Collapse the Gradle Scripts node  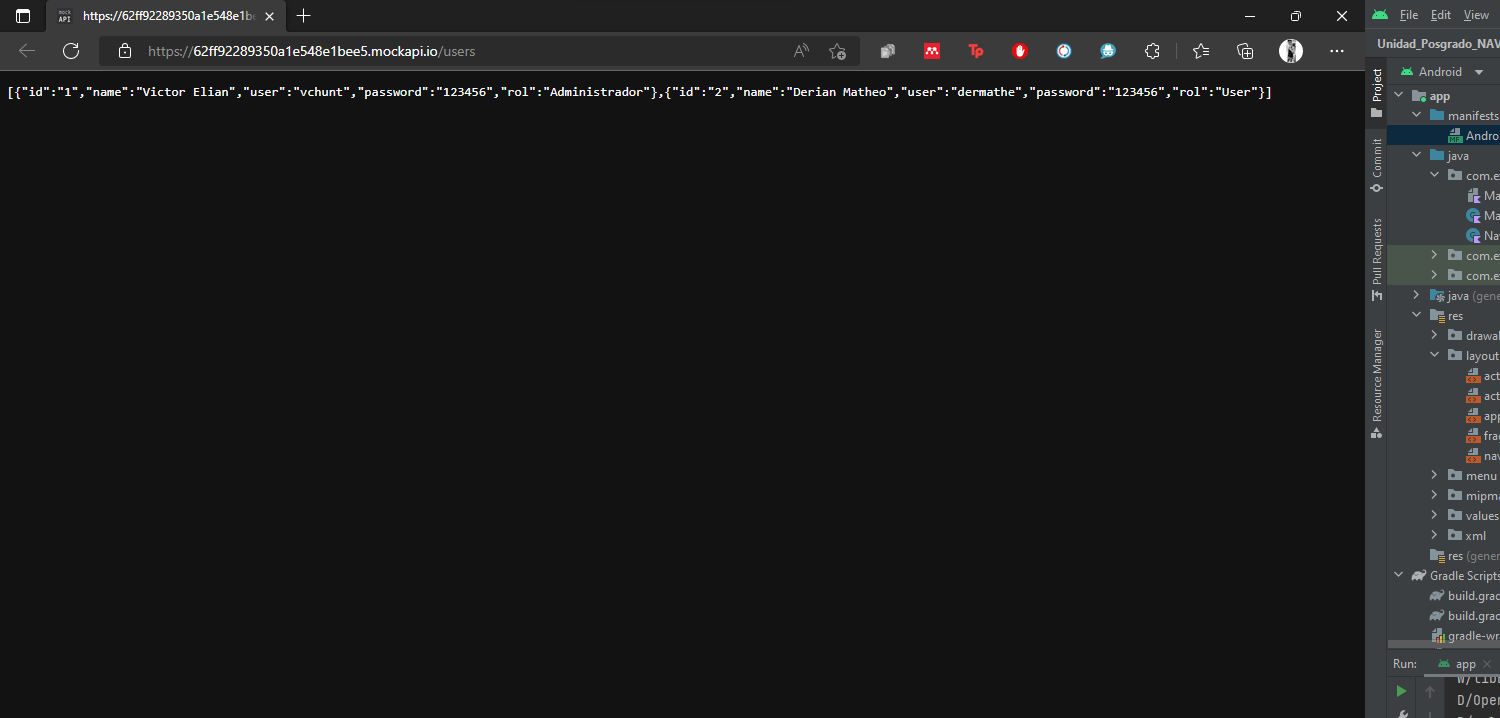pyautogui.click(x=1398, y=575)
